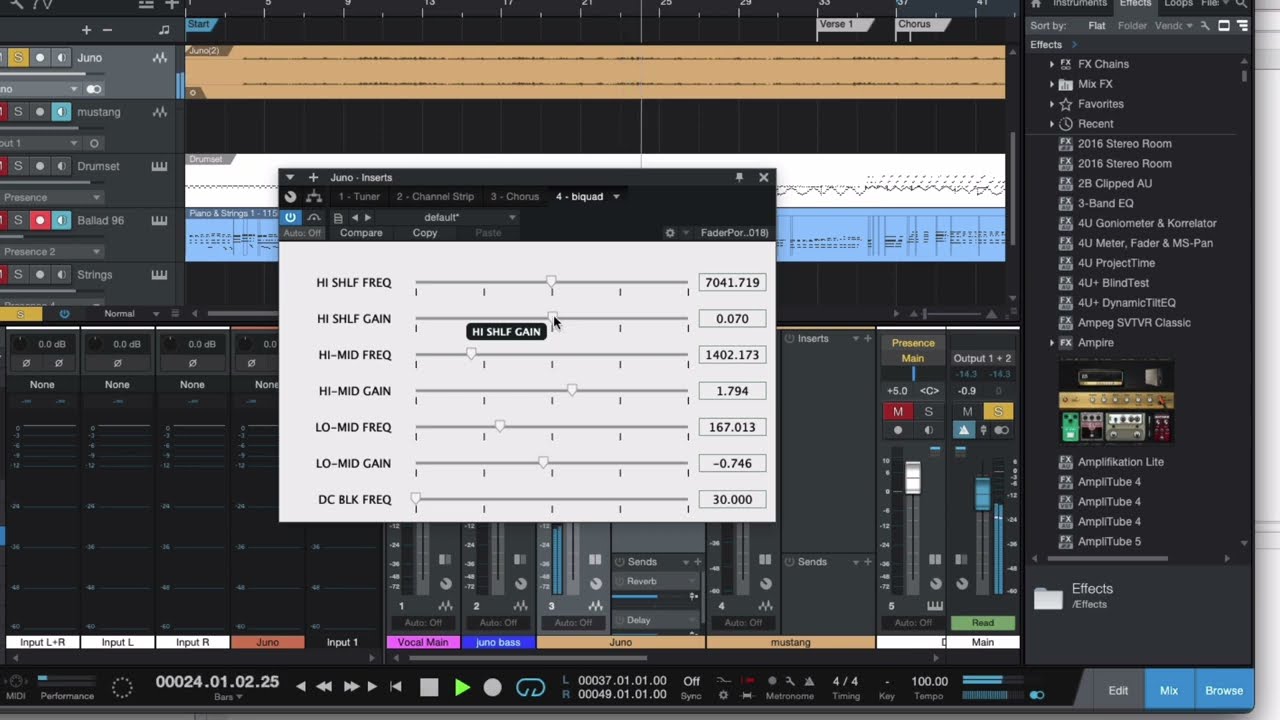The image size is (1280, 720).
Task: Pin the Juno Inserts window
Action: (739, 177)
